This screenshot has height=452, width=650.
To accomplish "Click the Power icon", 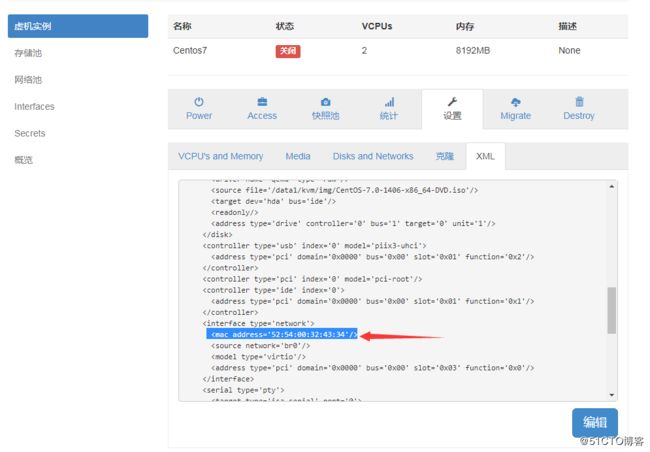I will click(199, 102).
